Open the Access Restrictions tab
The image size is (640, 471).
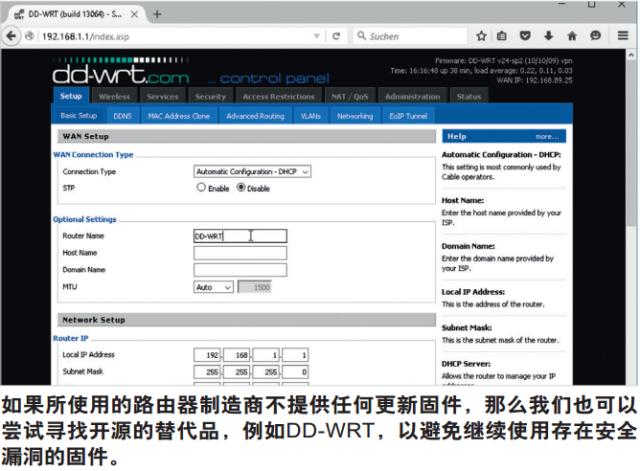click(x=278, y=96)
